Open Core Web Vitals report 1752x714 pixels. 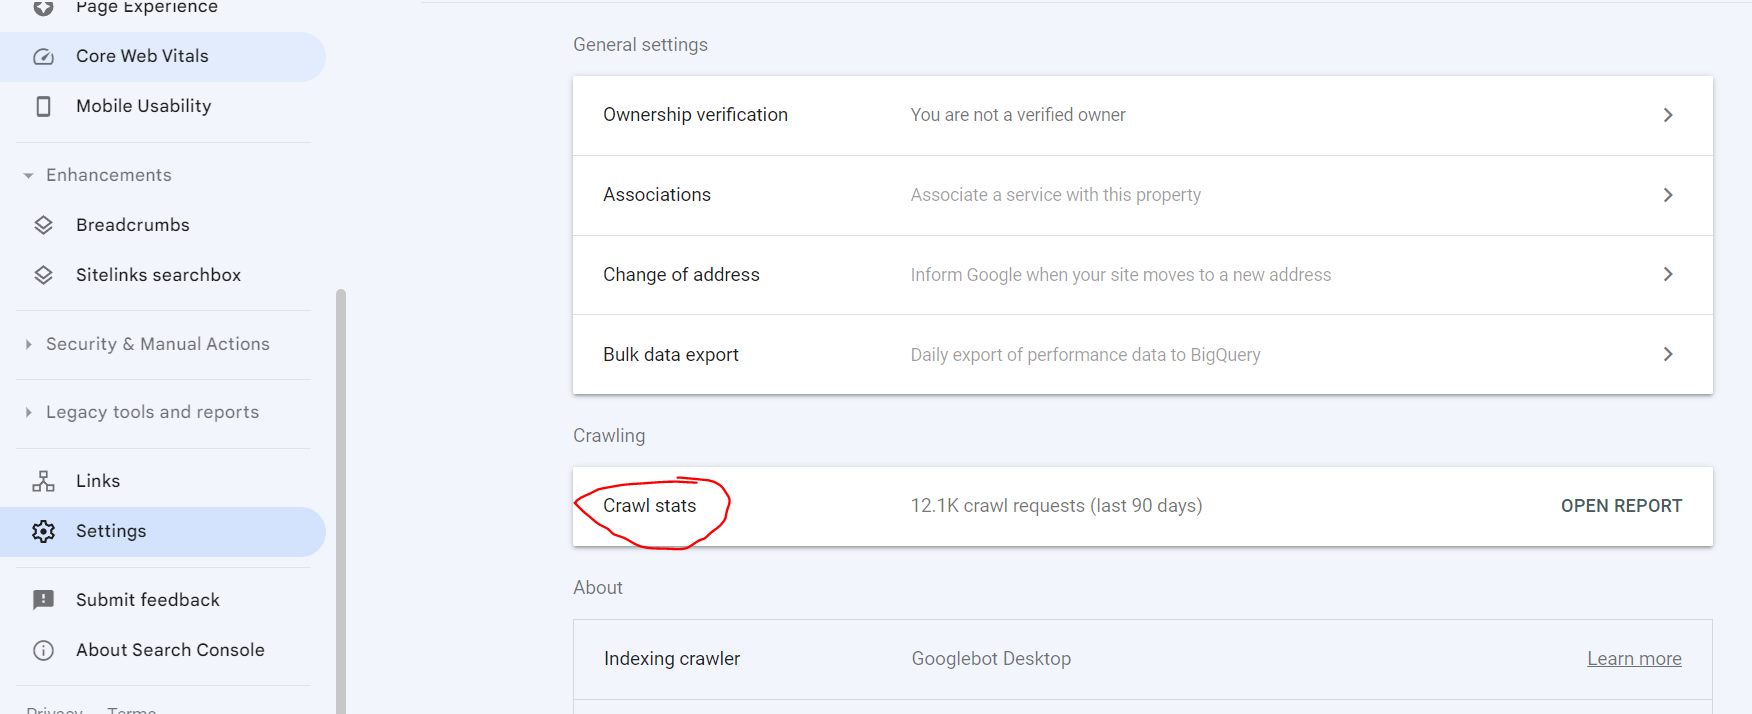163,57
